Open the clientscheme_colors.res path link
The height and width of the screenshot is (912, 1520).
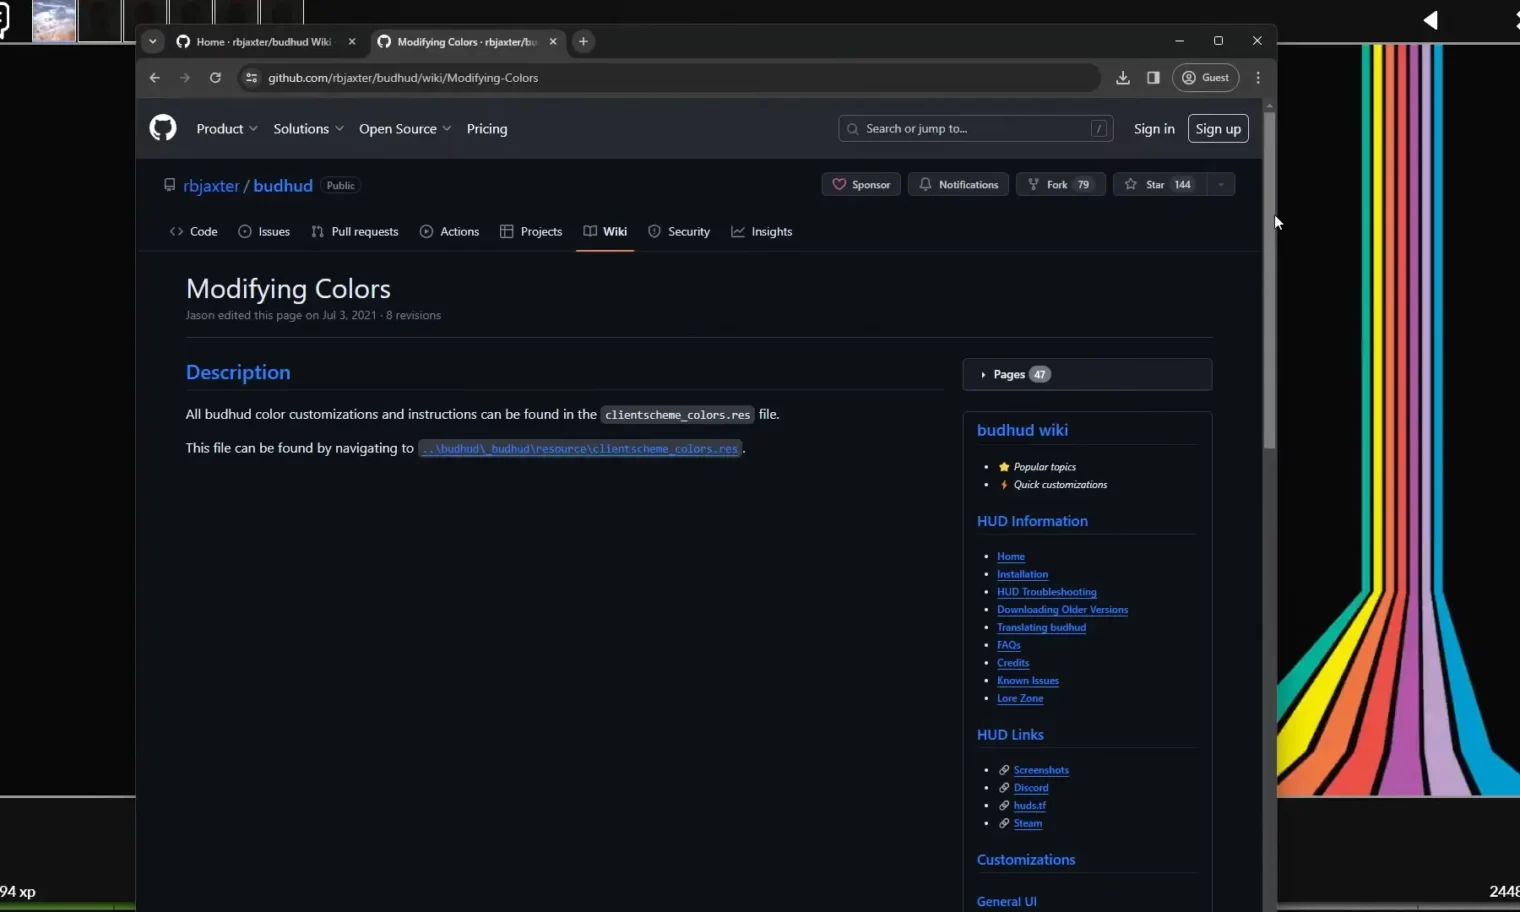pyautogui.click(x=580, y=448)
